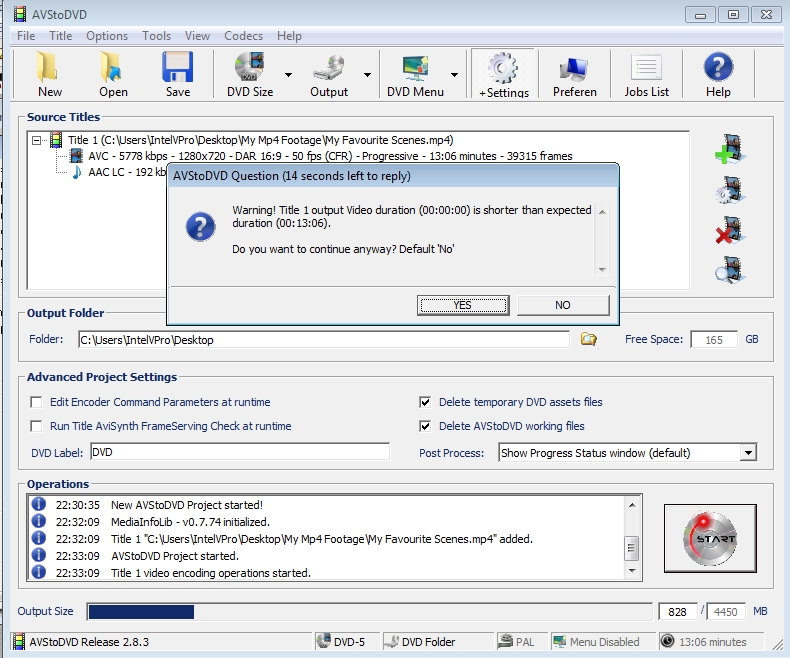790x658 pixels.
Task: Open +Settings gear icon
Action: [503, 68]
